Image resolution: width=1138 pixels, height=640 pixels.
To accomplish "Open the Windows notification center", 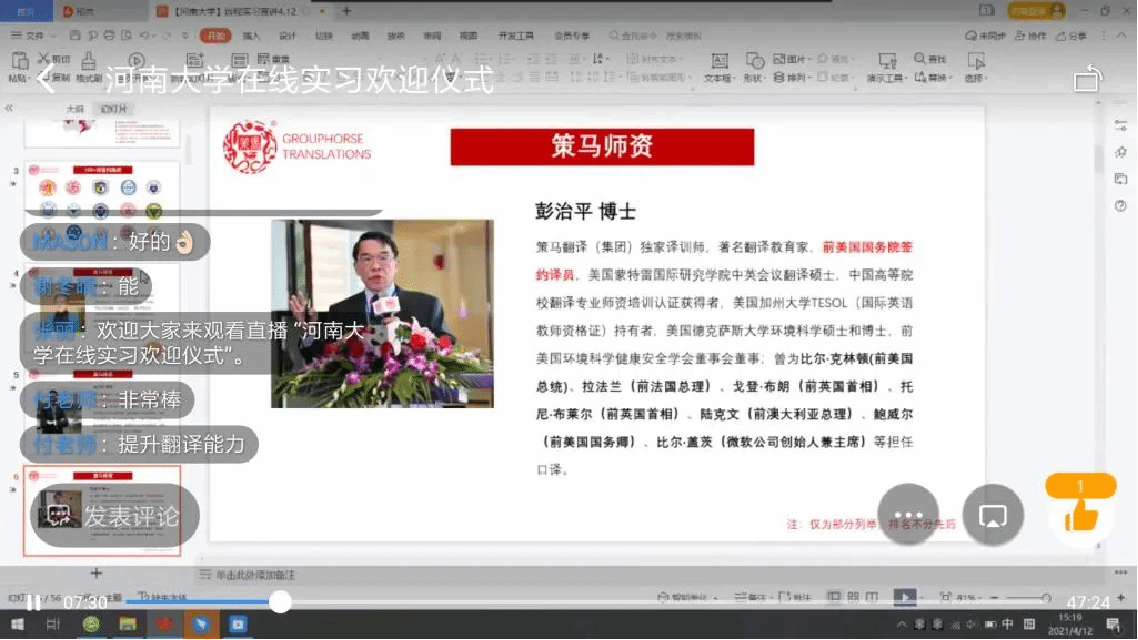I will coord(1113,624).
